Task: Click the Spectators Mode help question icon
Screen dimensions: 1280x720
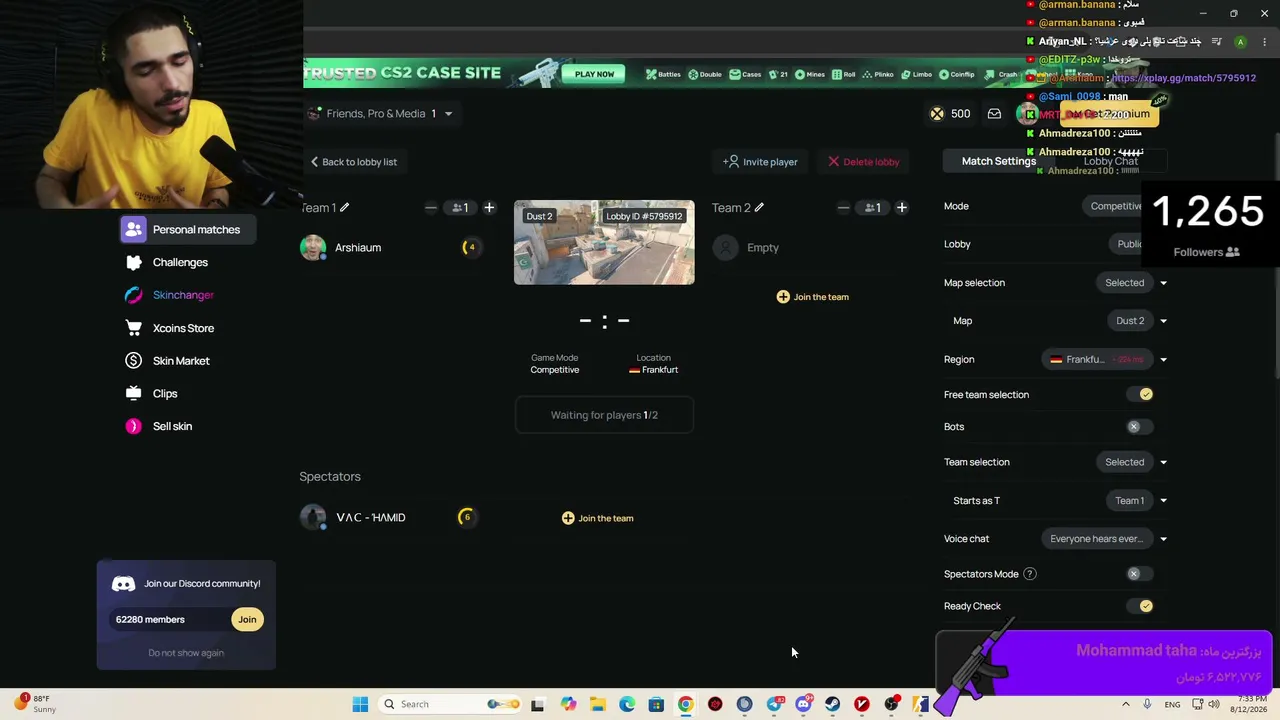Action: (x=1030, y=574)
